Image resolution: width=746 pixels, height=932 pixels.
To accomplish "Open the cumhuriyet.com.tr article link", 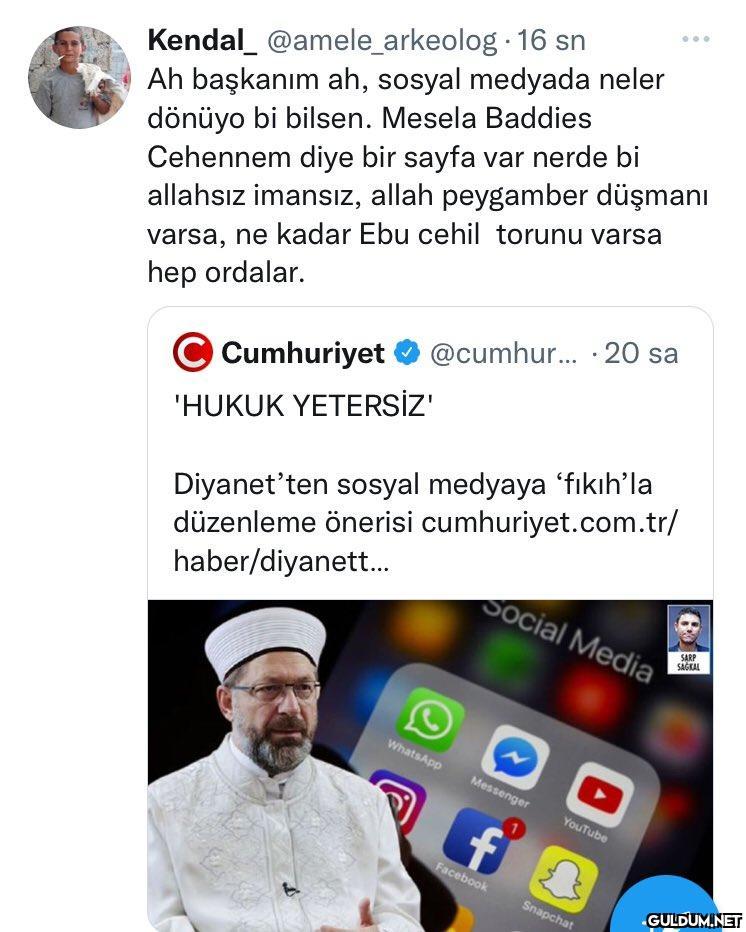I will [425, 541].
